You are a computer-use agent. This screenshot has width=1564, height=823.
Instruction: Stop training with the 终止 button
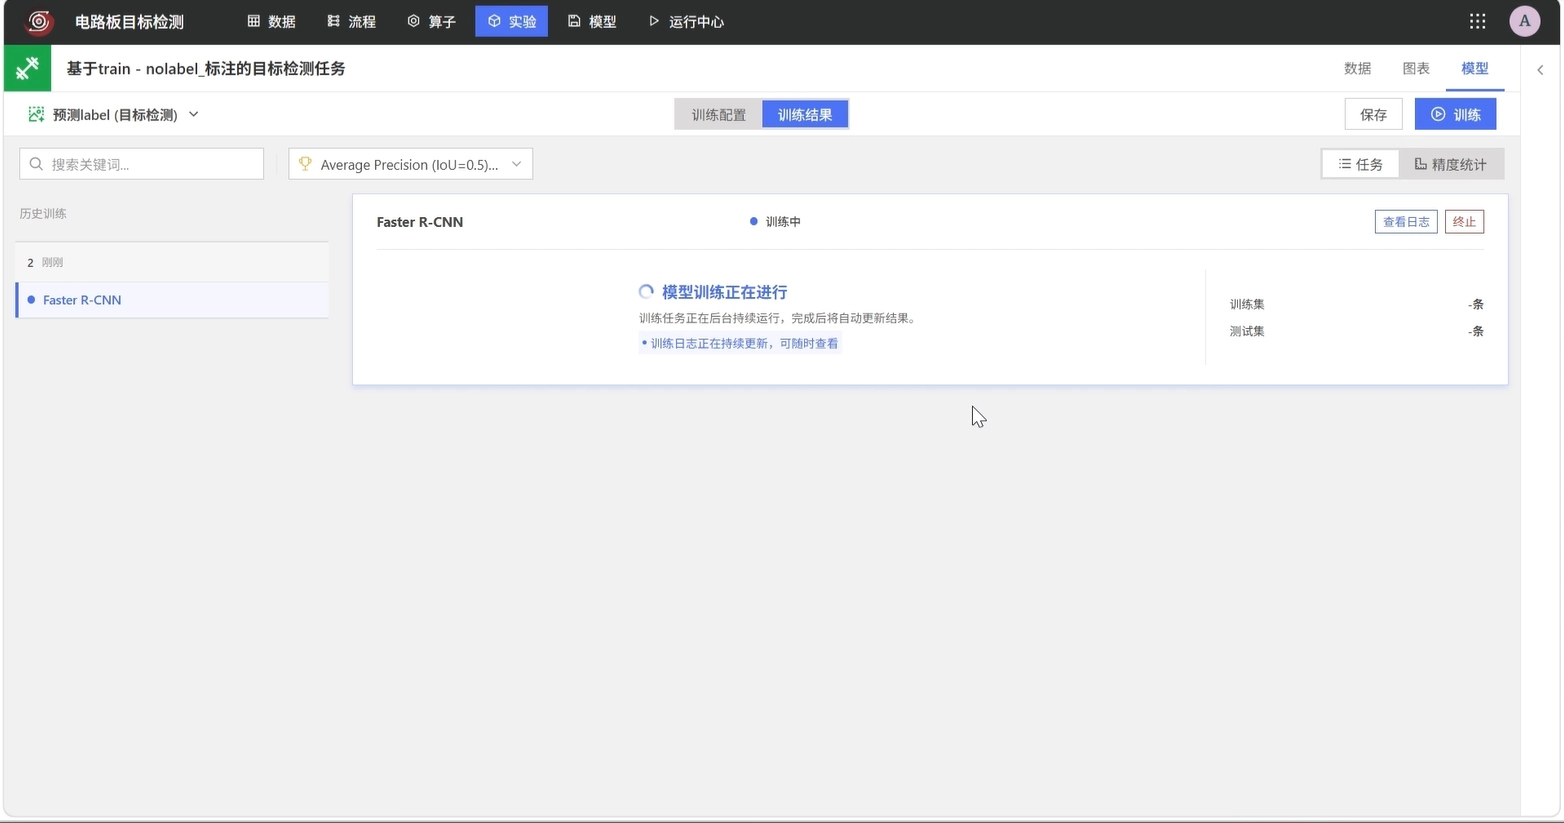click(1464, 221)
